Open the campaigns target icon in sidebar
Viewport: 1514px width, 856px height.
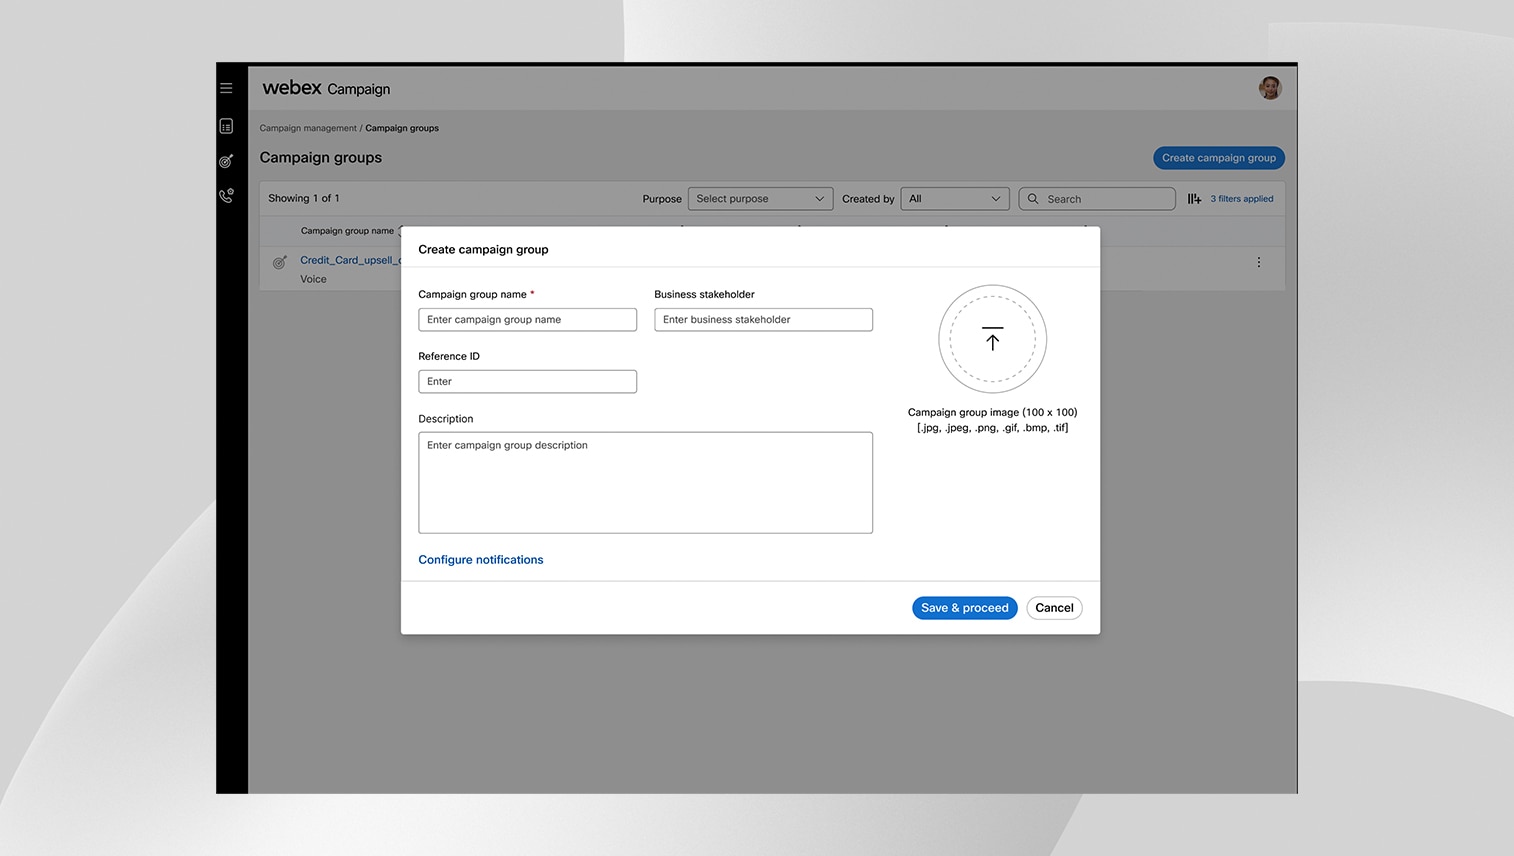pyautogui.click(x=226, y=161)
